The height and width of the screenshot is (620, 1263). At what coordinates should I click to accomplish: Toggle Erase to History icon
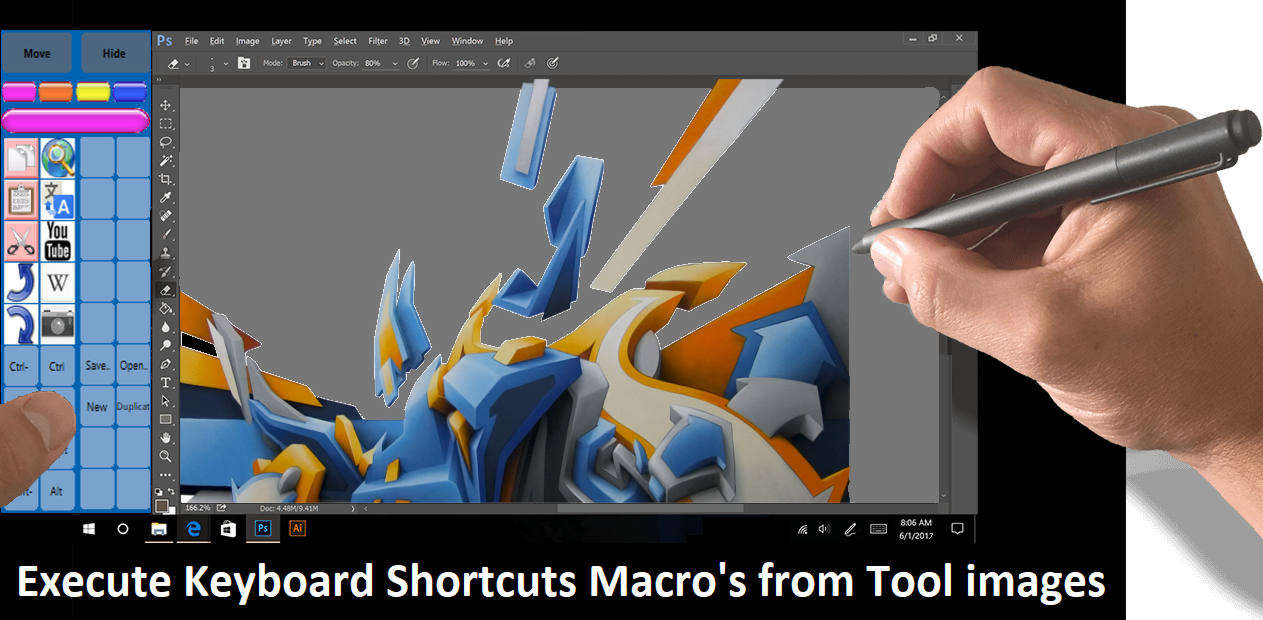coord(530,63)
